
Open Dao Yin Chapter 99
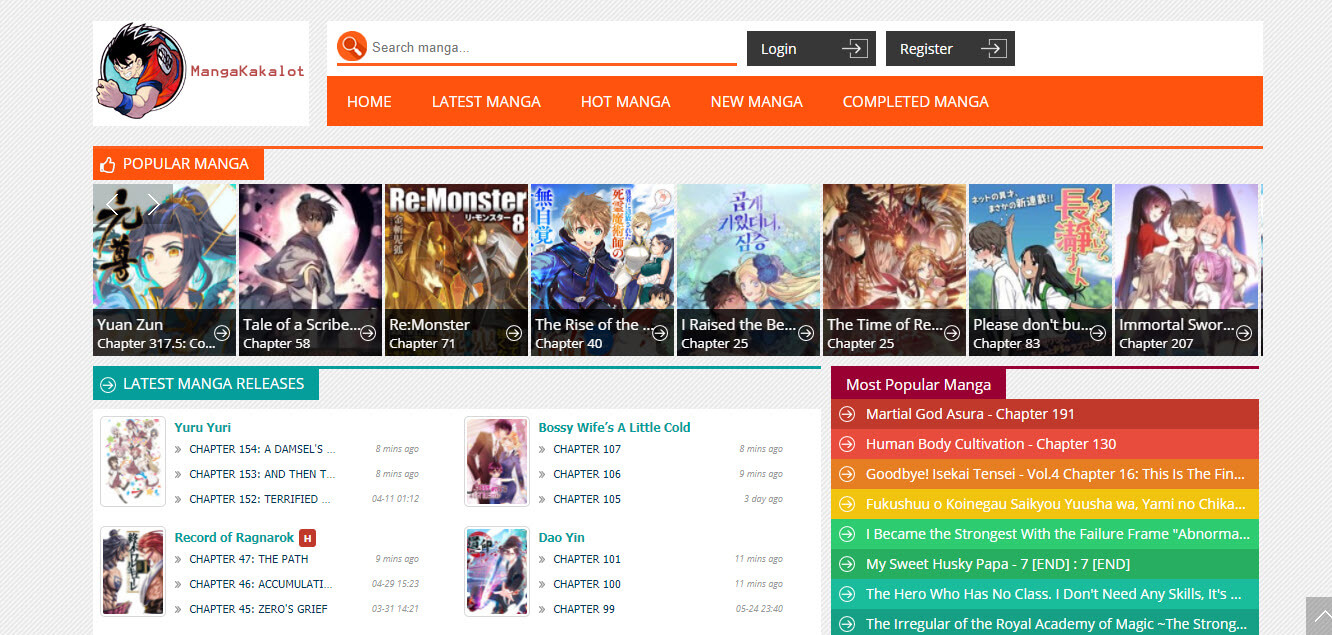[584, 609]
